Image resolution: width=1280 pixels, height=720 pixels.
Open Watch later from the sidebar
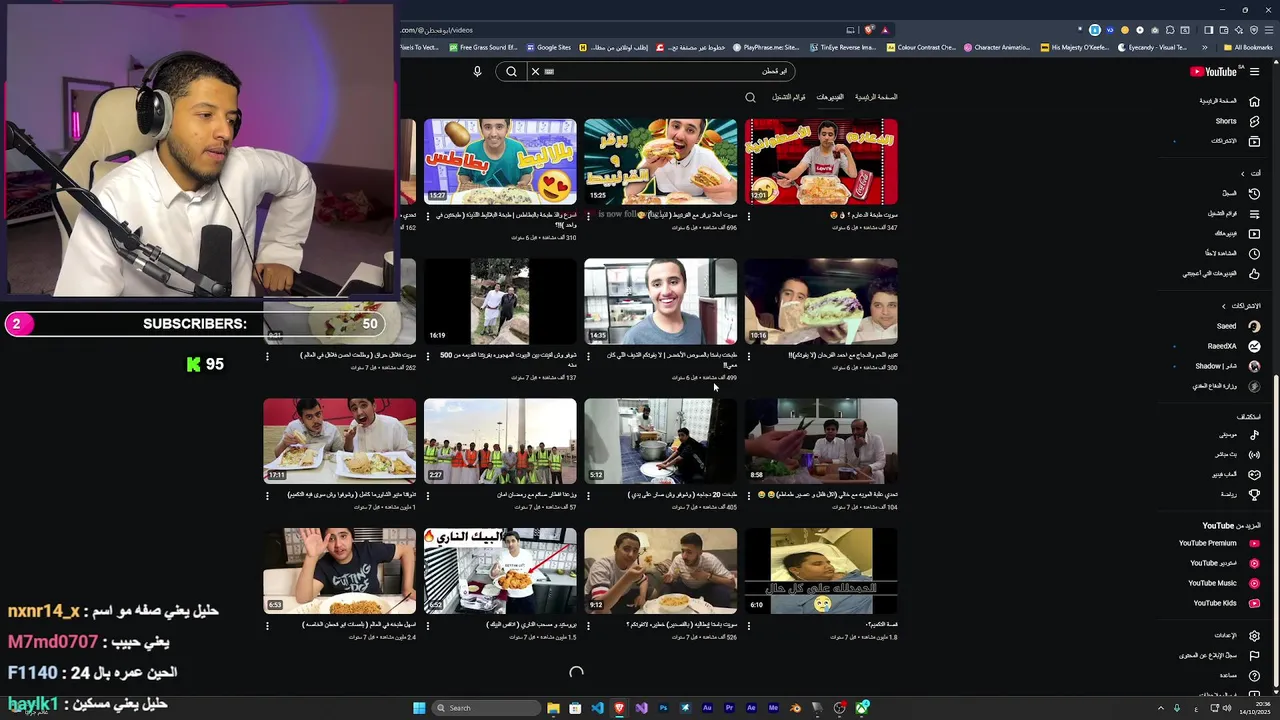tap(1231, 253)
